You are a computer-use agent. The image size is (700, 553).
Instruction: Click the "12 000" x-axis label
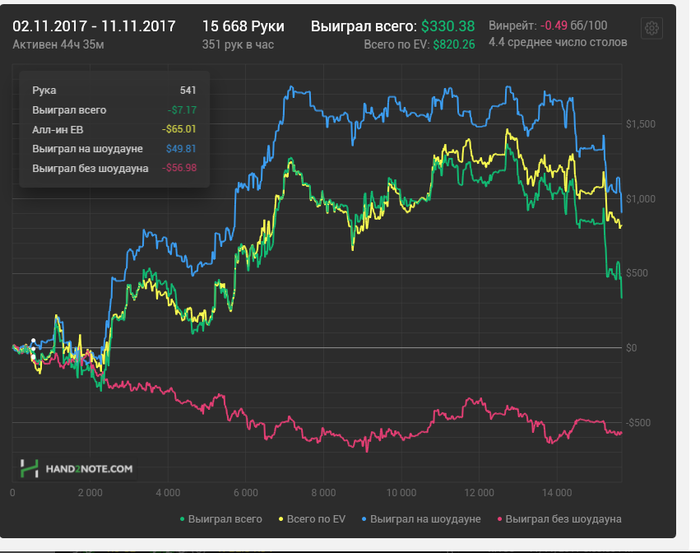click(479, 493)
